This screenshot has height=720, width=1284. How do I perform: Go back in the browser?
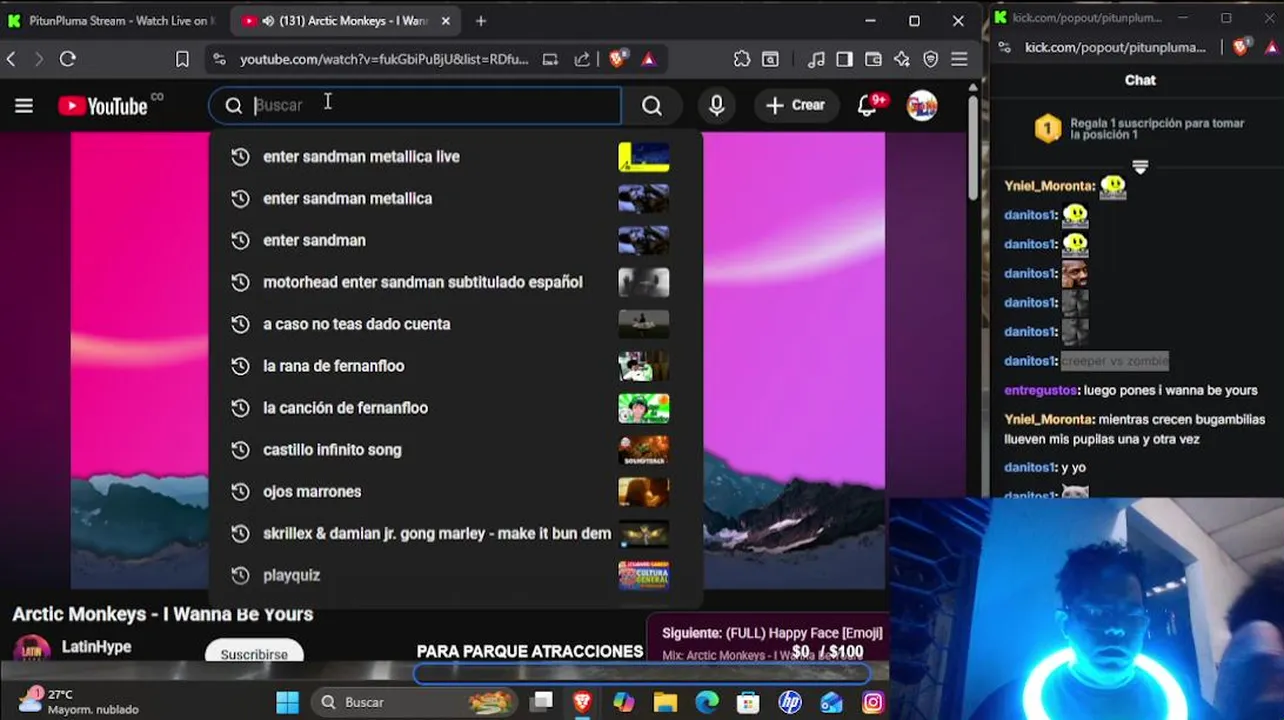[x=12, y=60]
